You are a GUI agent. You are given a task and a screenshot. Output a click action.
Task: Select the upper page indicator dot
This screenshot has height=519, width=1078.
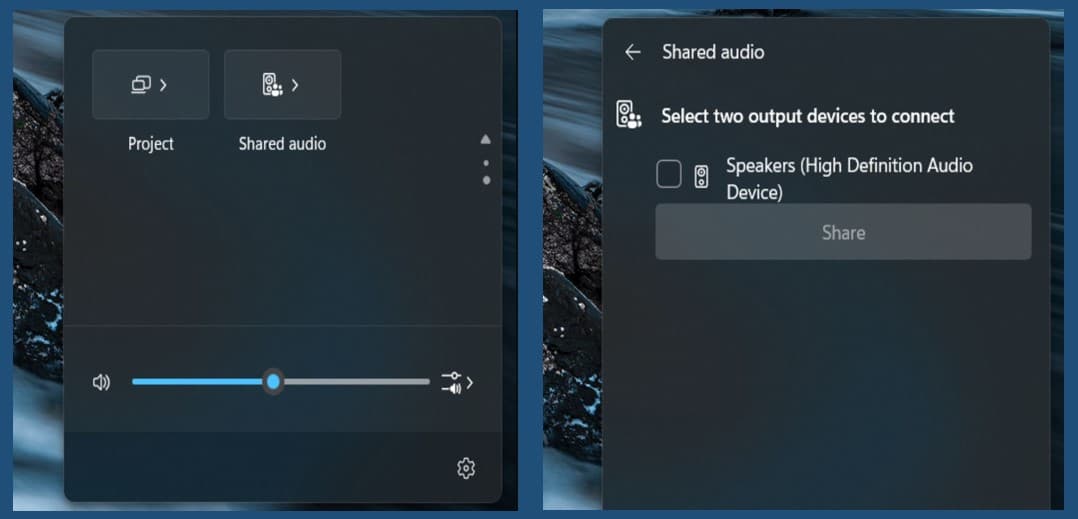tap(486, 164)
